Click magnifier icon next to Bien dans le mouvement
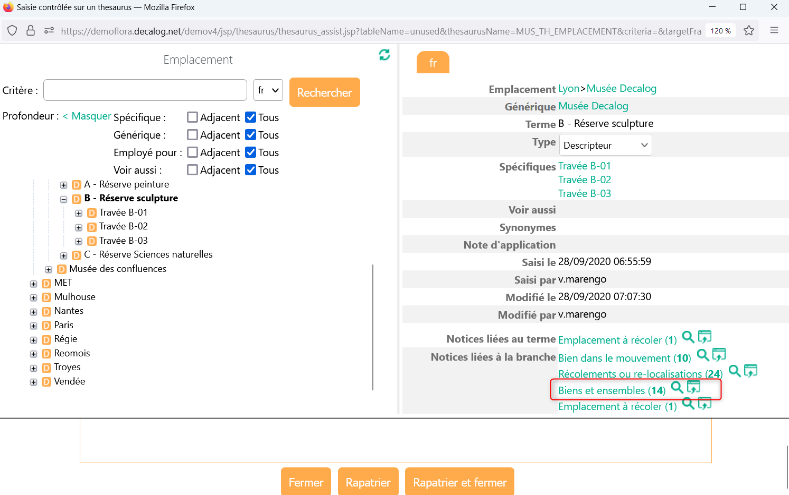 tap(703, 355)
